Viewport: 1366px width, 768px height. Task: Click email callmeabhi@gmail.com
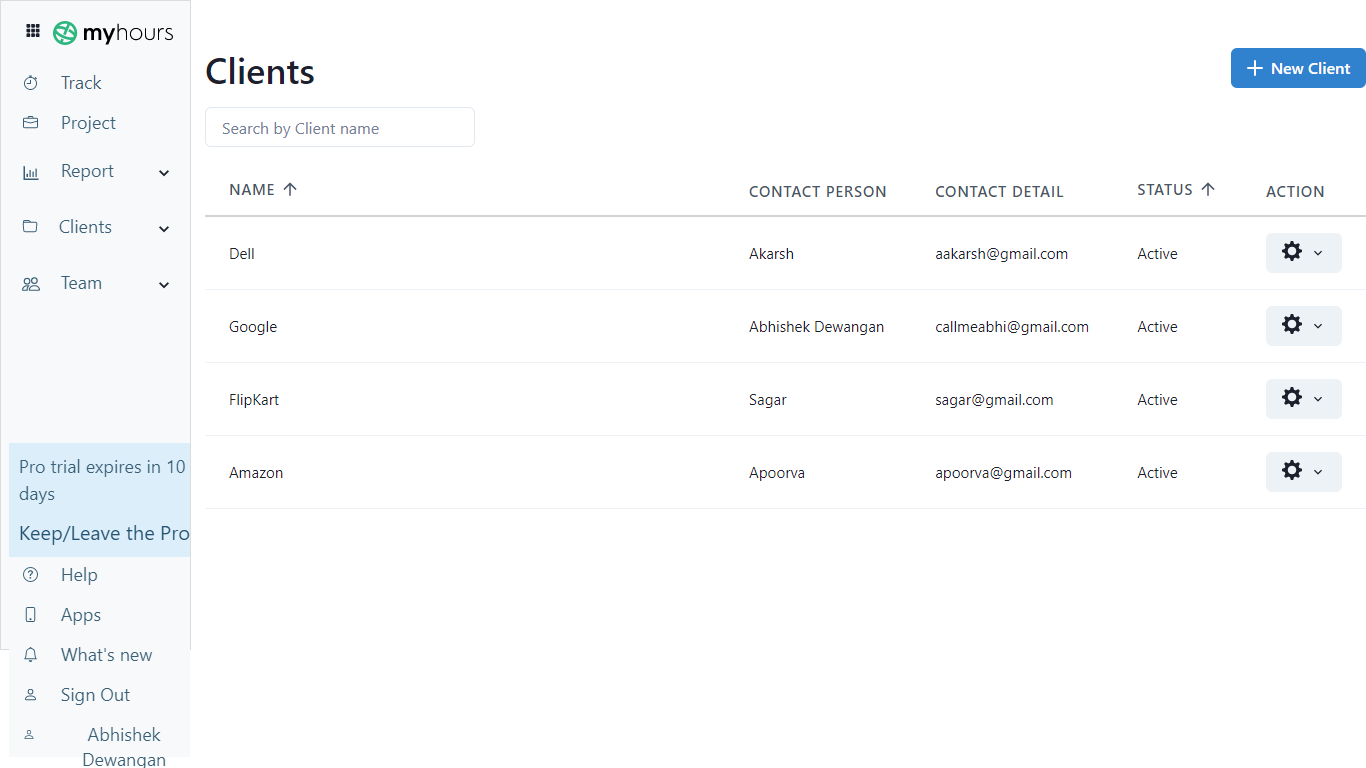pos(1012,327)
